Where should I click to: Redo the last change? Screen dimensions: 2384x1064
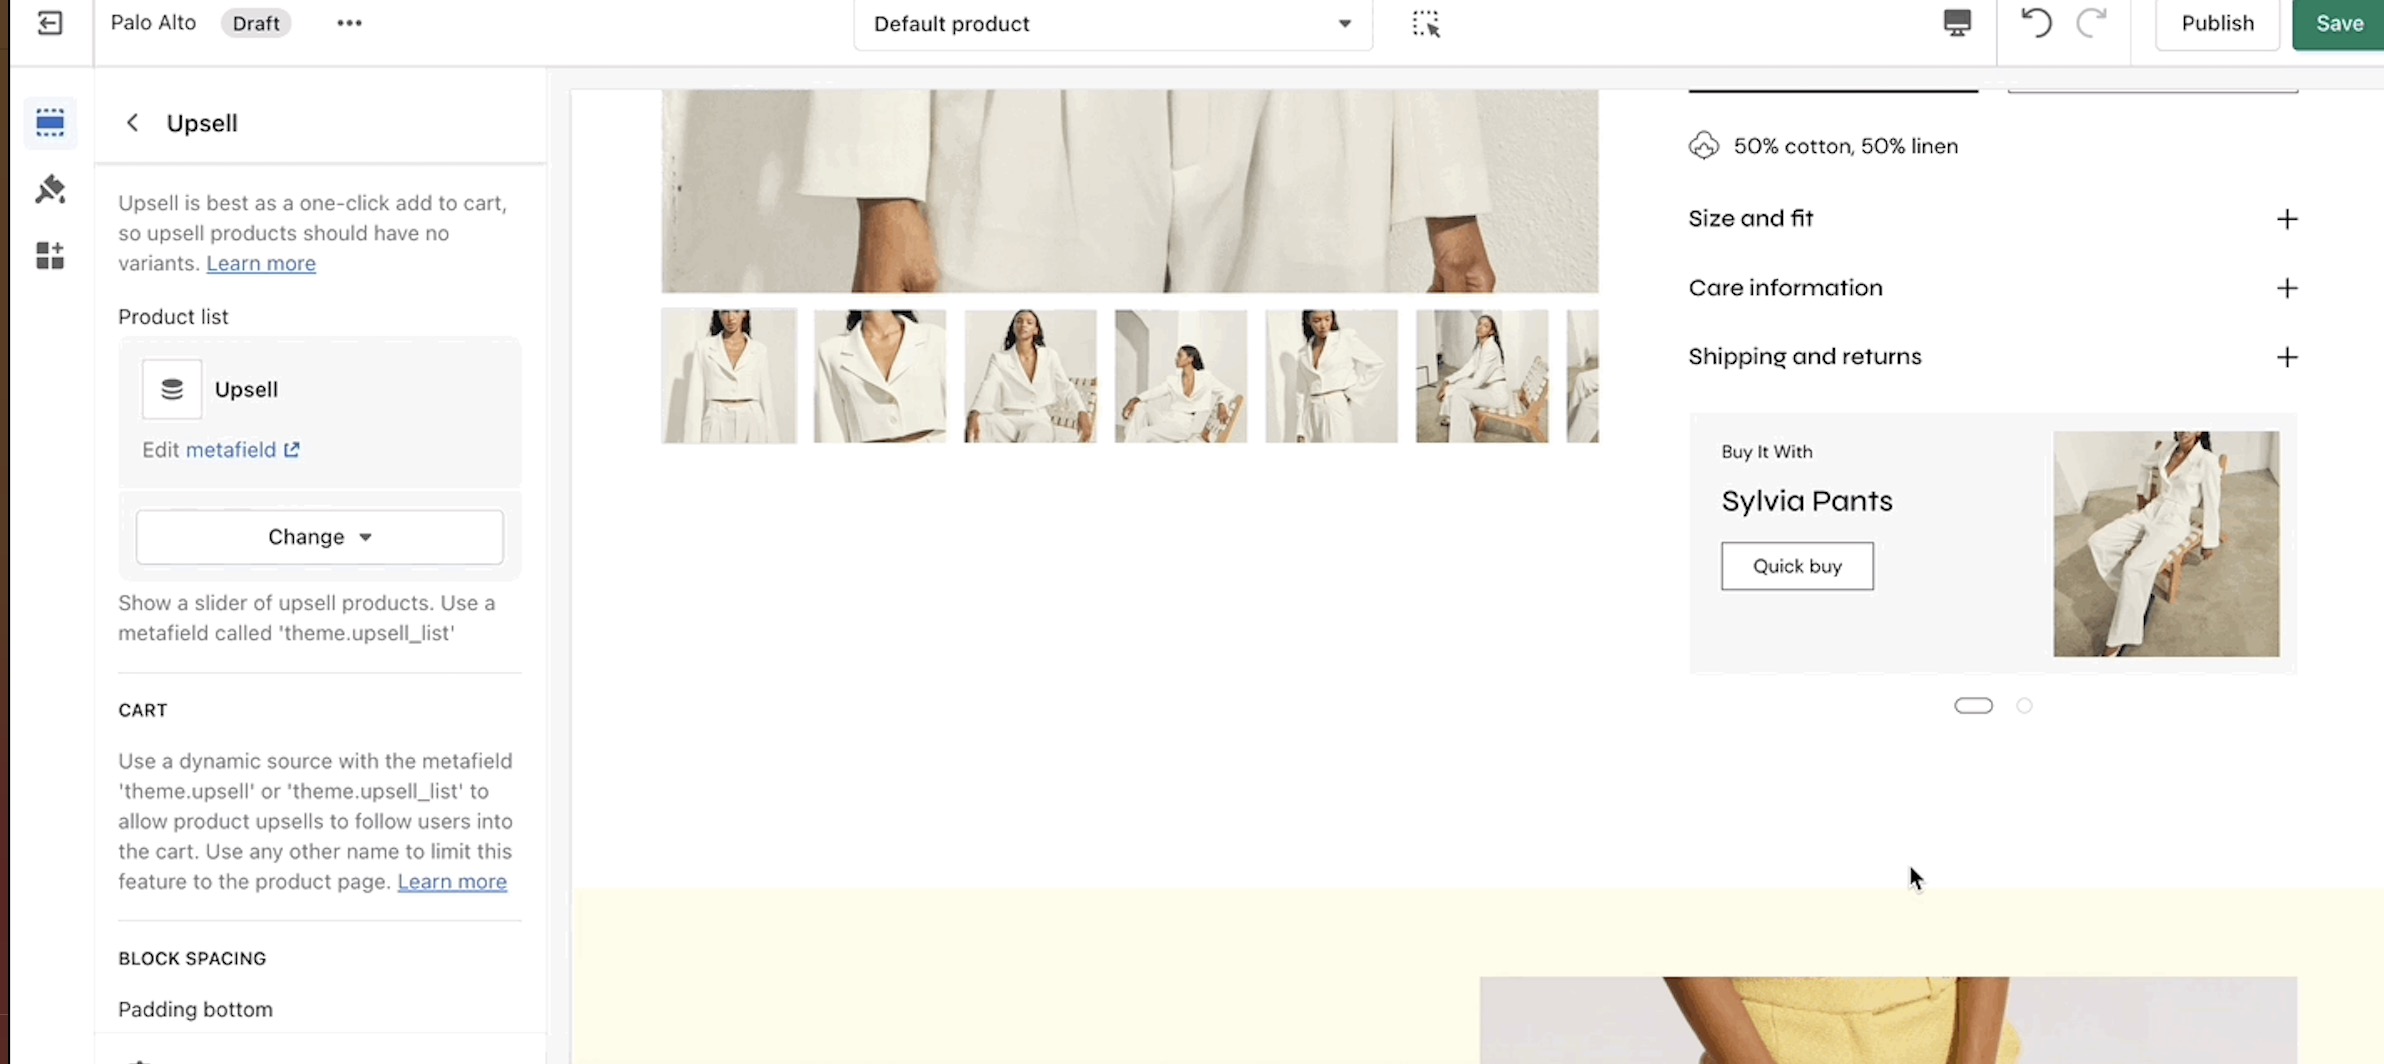2091,23
